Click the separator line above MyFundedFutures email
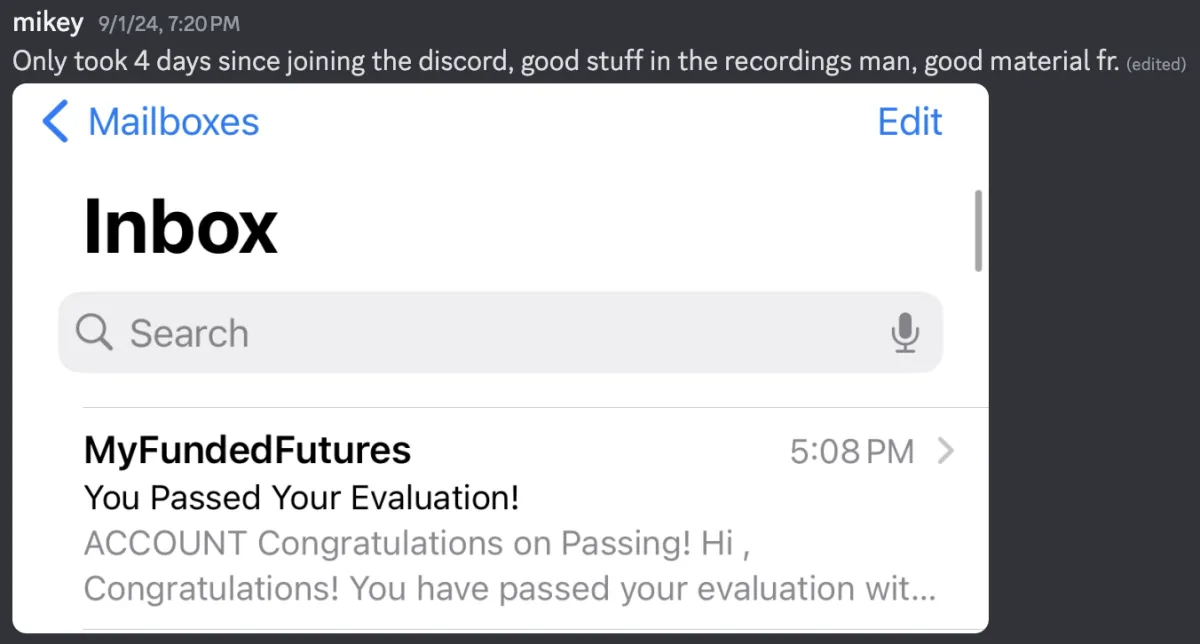The image size is (1200, 644). point(535,408)
